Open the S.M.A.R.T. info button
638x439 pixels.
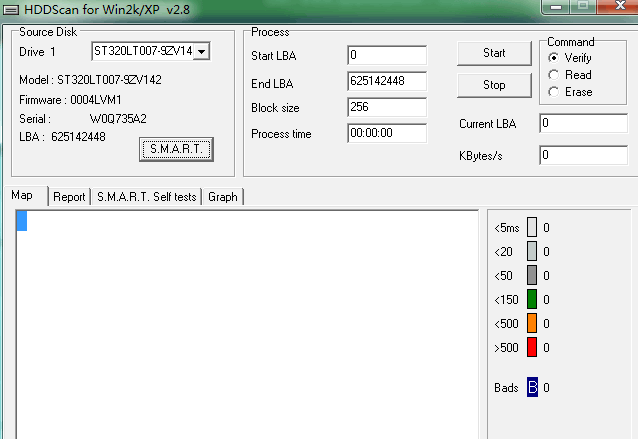point(176,149)
